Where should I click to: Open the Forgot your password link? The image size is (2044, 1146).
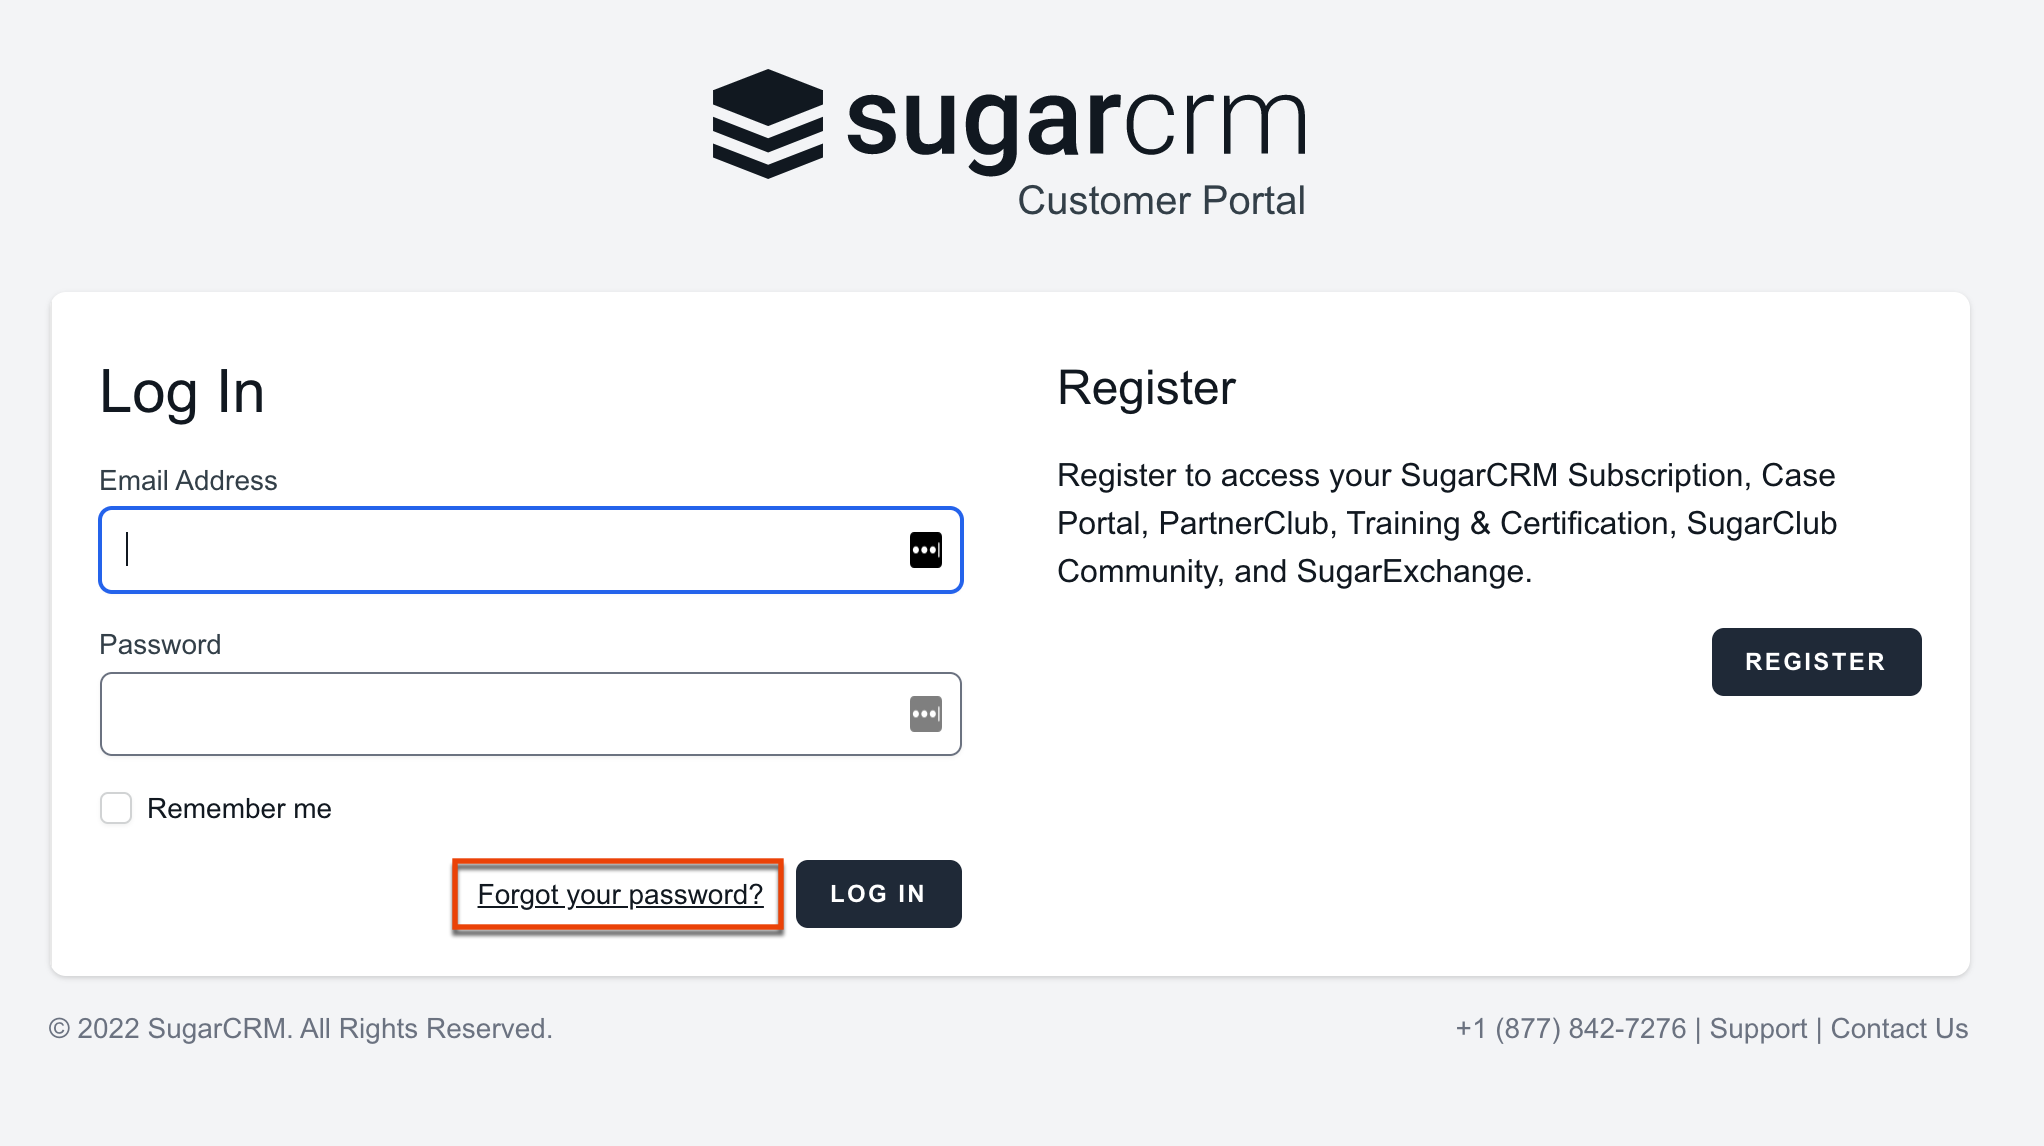(x=619, y=894)
